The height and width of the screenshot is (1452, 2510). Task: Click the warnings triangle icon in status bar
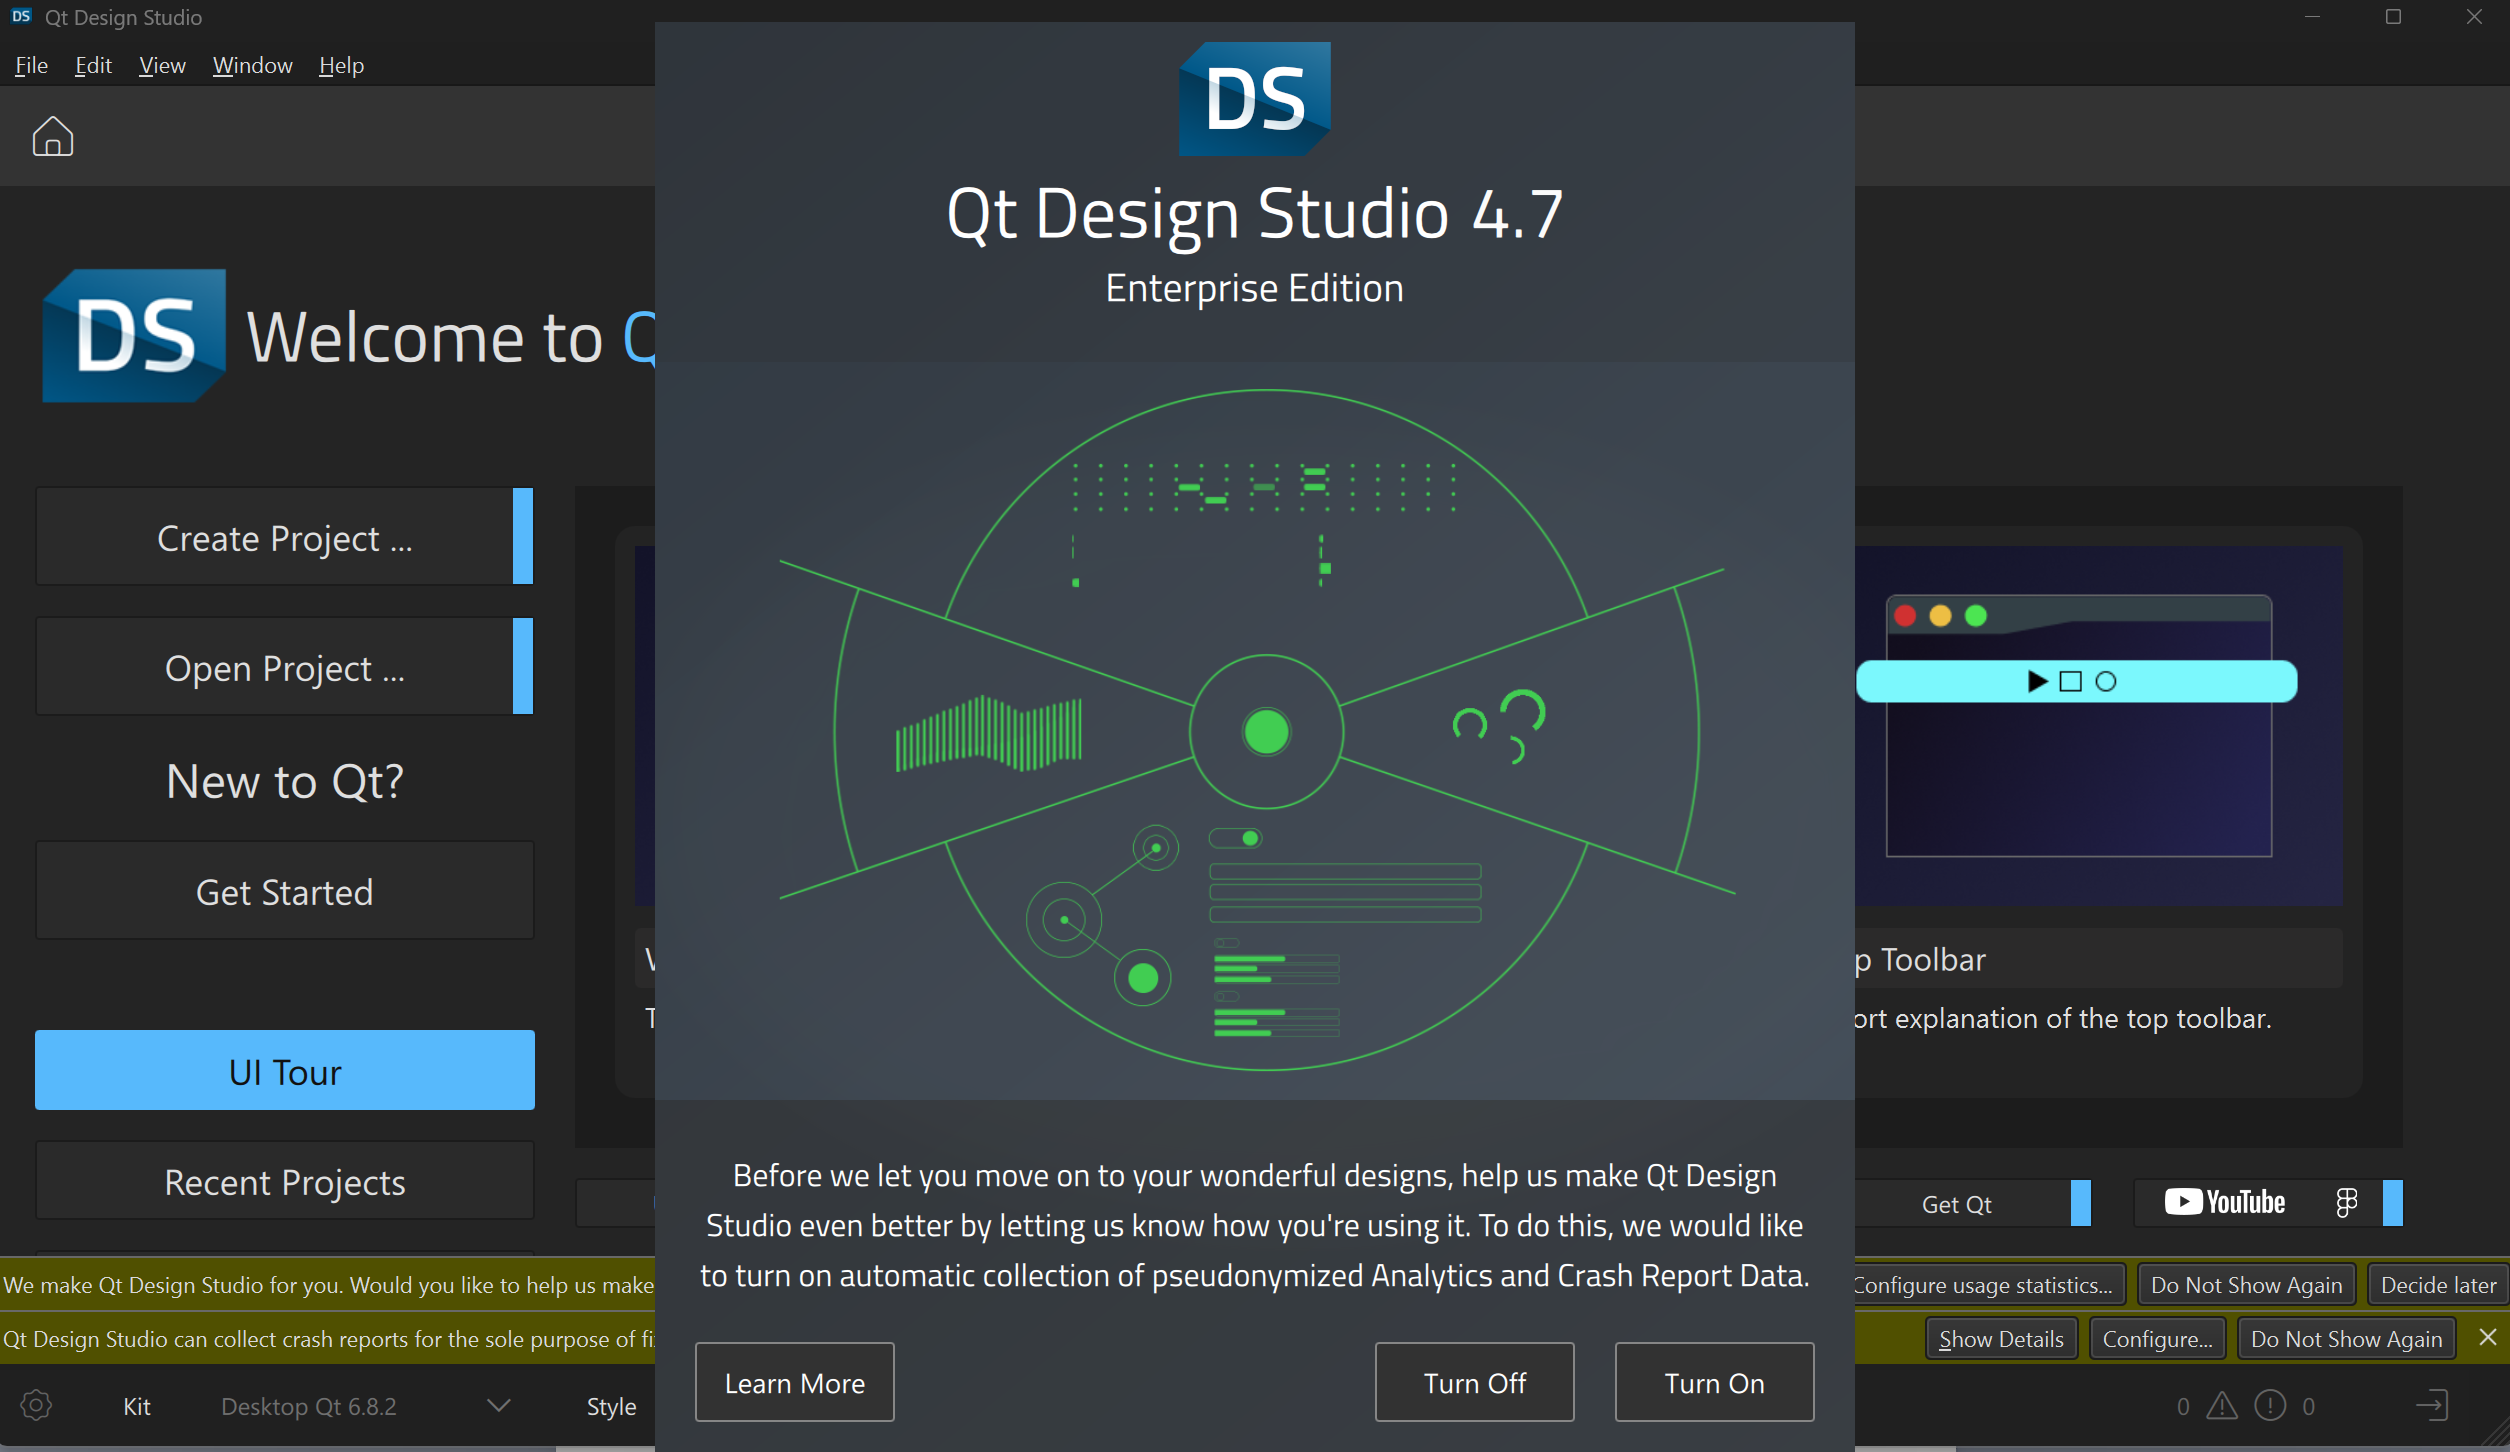(x=2221, y=1406)
